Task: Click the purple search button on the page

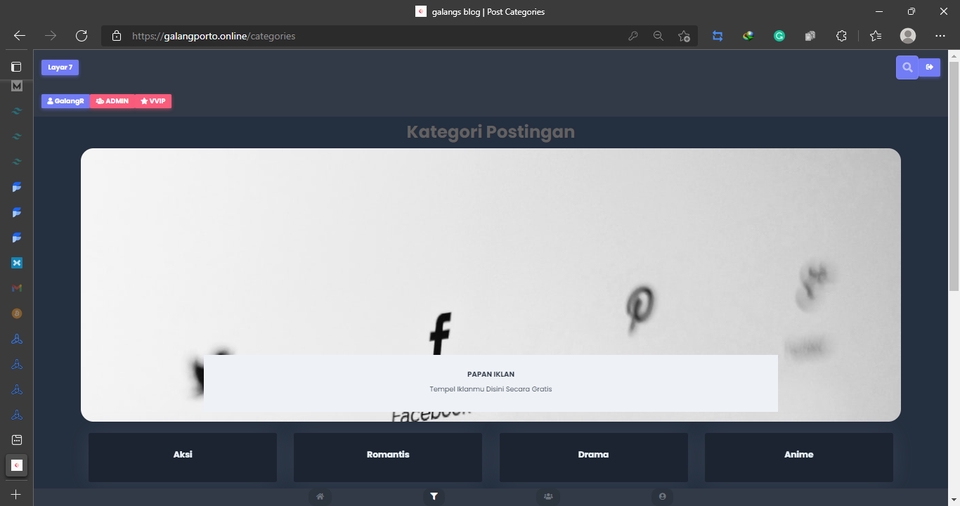Action: [907, 67]
